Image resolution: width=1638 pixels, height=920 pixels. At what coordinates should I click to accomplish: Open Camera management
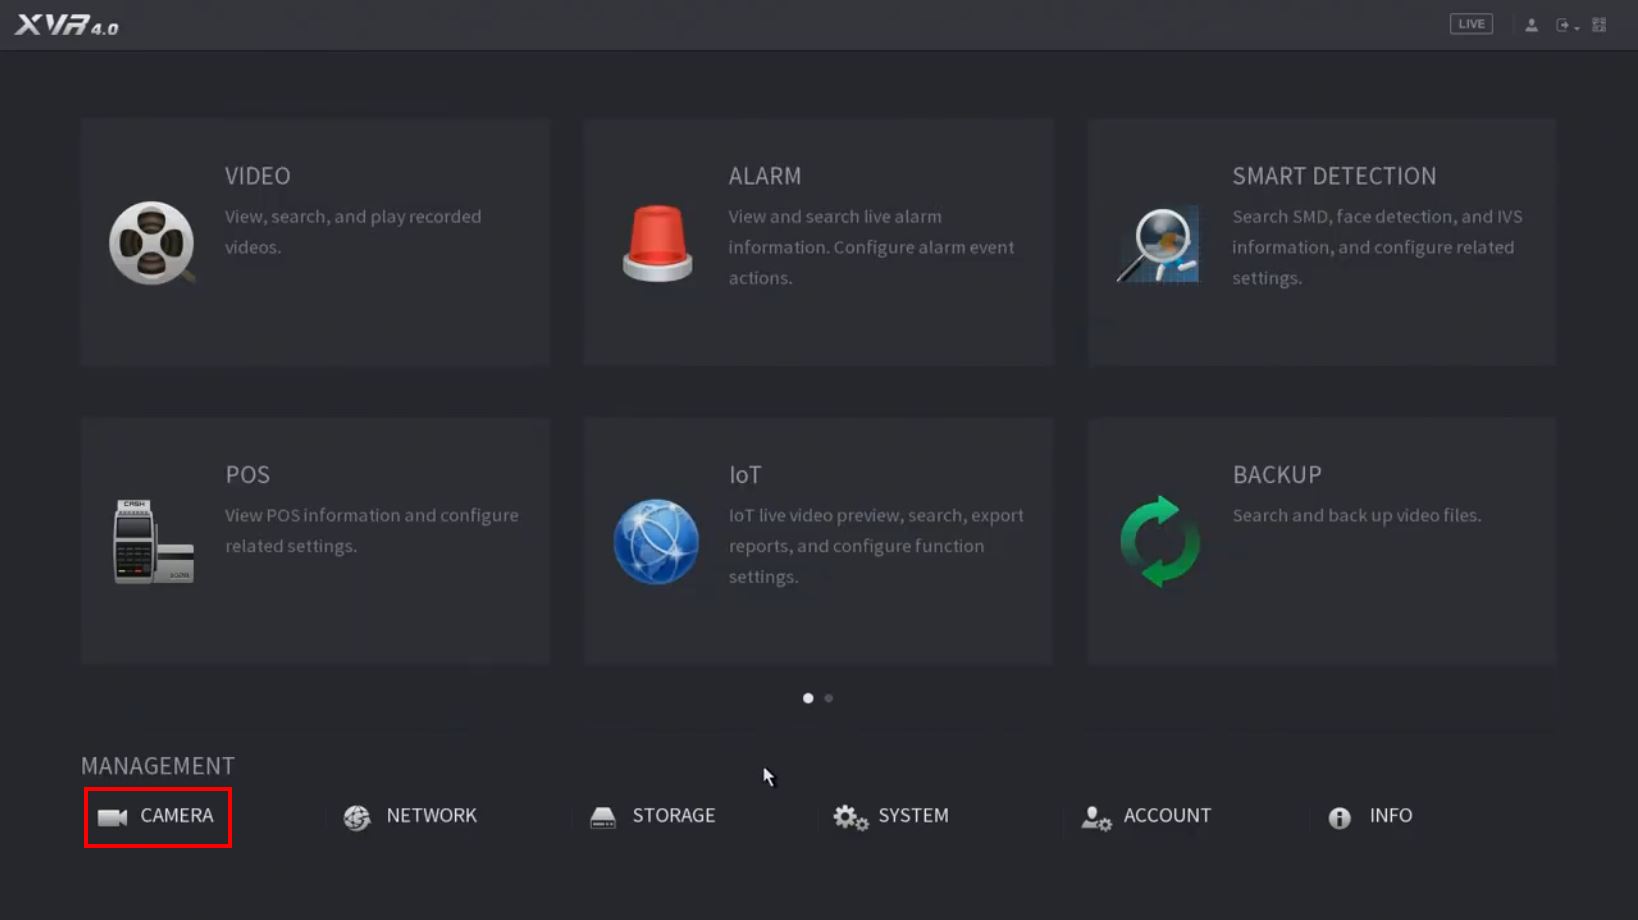click(x=158, y=817)
